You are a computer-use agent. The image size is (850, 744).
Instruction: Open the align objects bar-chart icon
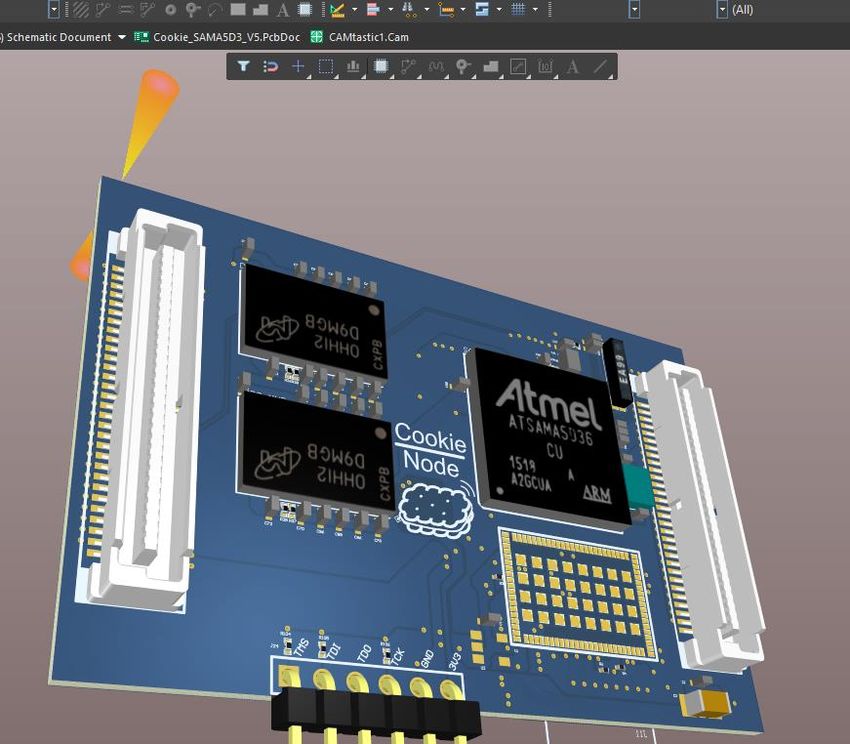(353, 66)
